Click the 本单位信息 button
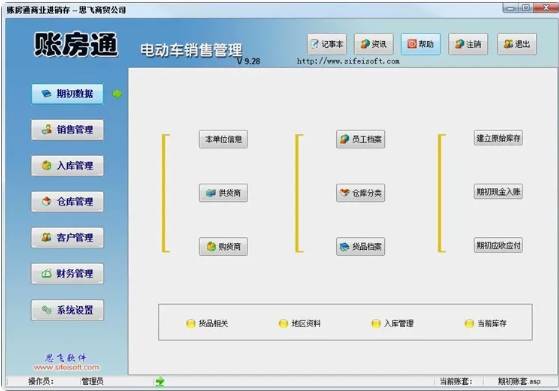This screenshot has width=559, height=391. tap(223, 139)
